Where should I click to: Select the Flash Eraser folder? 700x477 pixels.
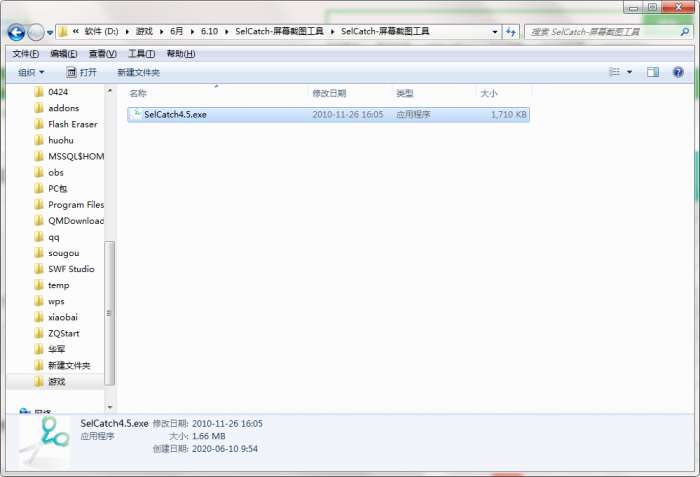pos(72,124)
